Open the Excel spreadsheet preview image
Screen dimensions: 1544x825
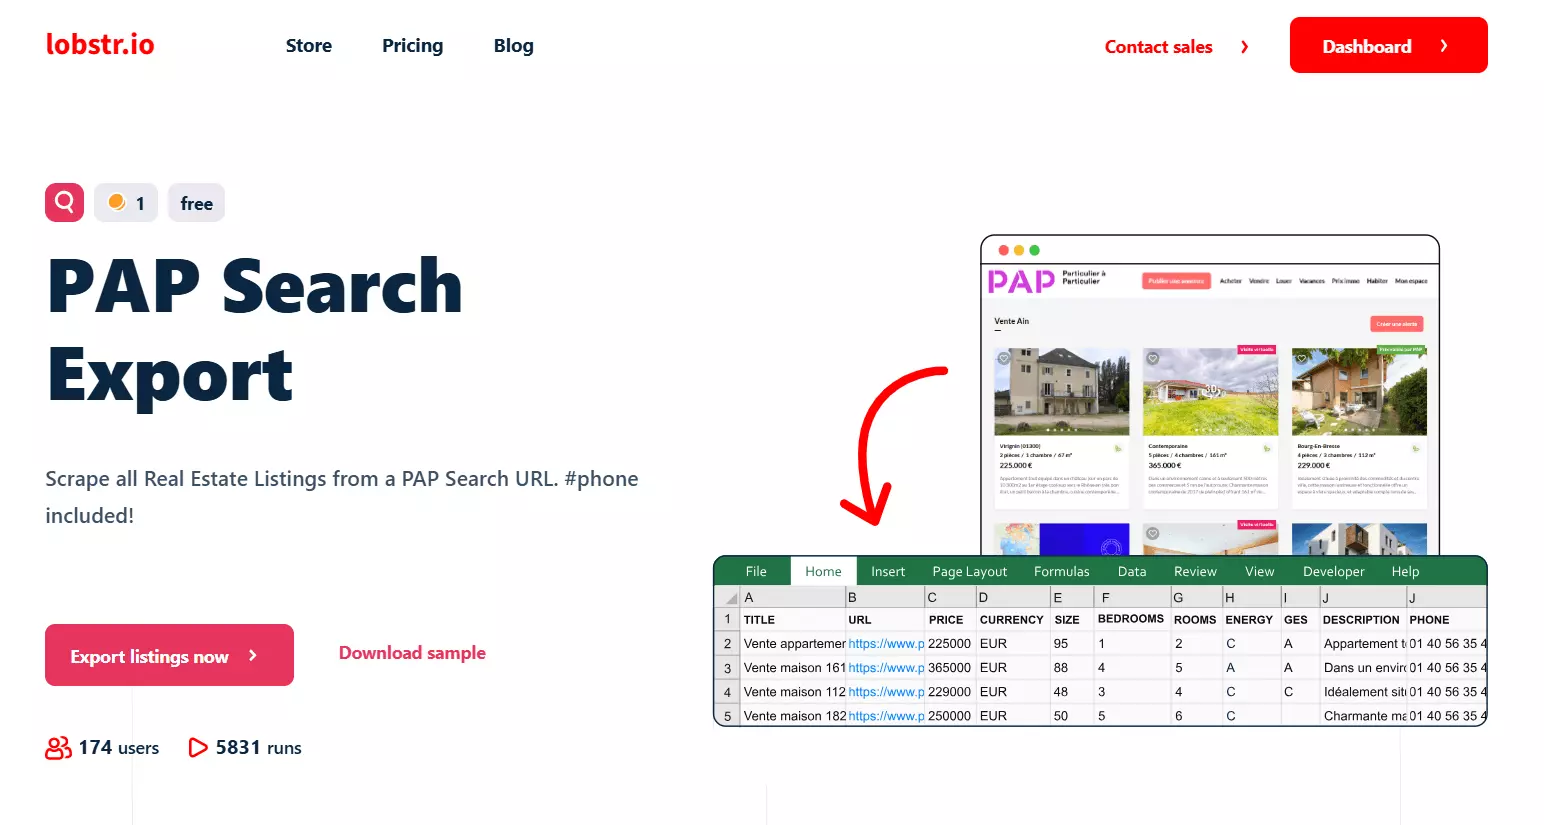1100,641
